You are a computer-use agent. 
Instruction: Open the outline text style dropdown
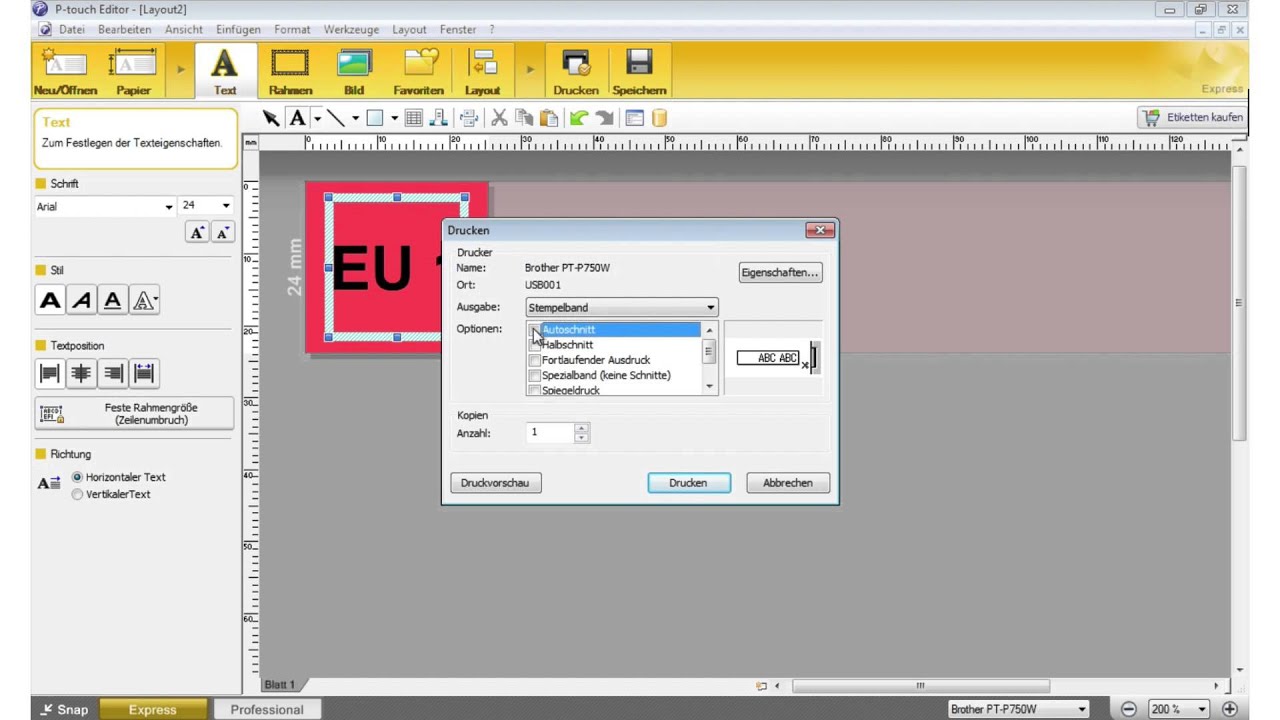[145, 300]
